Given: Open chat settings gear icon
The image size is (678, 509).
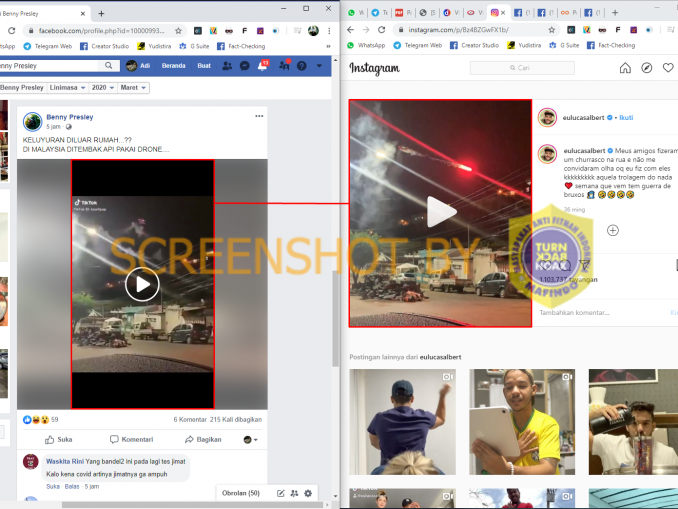Looking at the screenshot, I should [308, 493].
